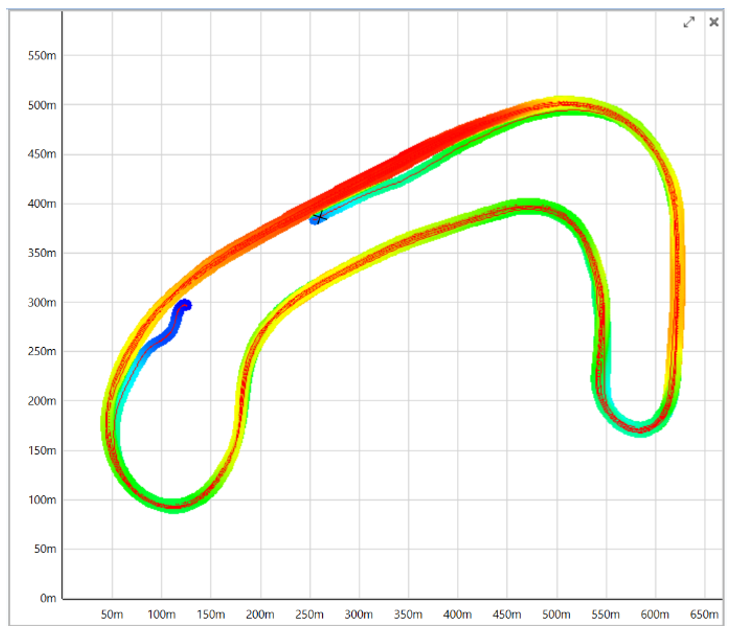Expand the track map to full size
This screenshot has height=631, width=731.
689,22
